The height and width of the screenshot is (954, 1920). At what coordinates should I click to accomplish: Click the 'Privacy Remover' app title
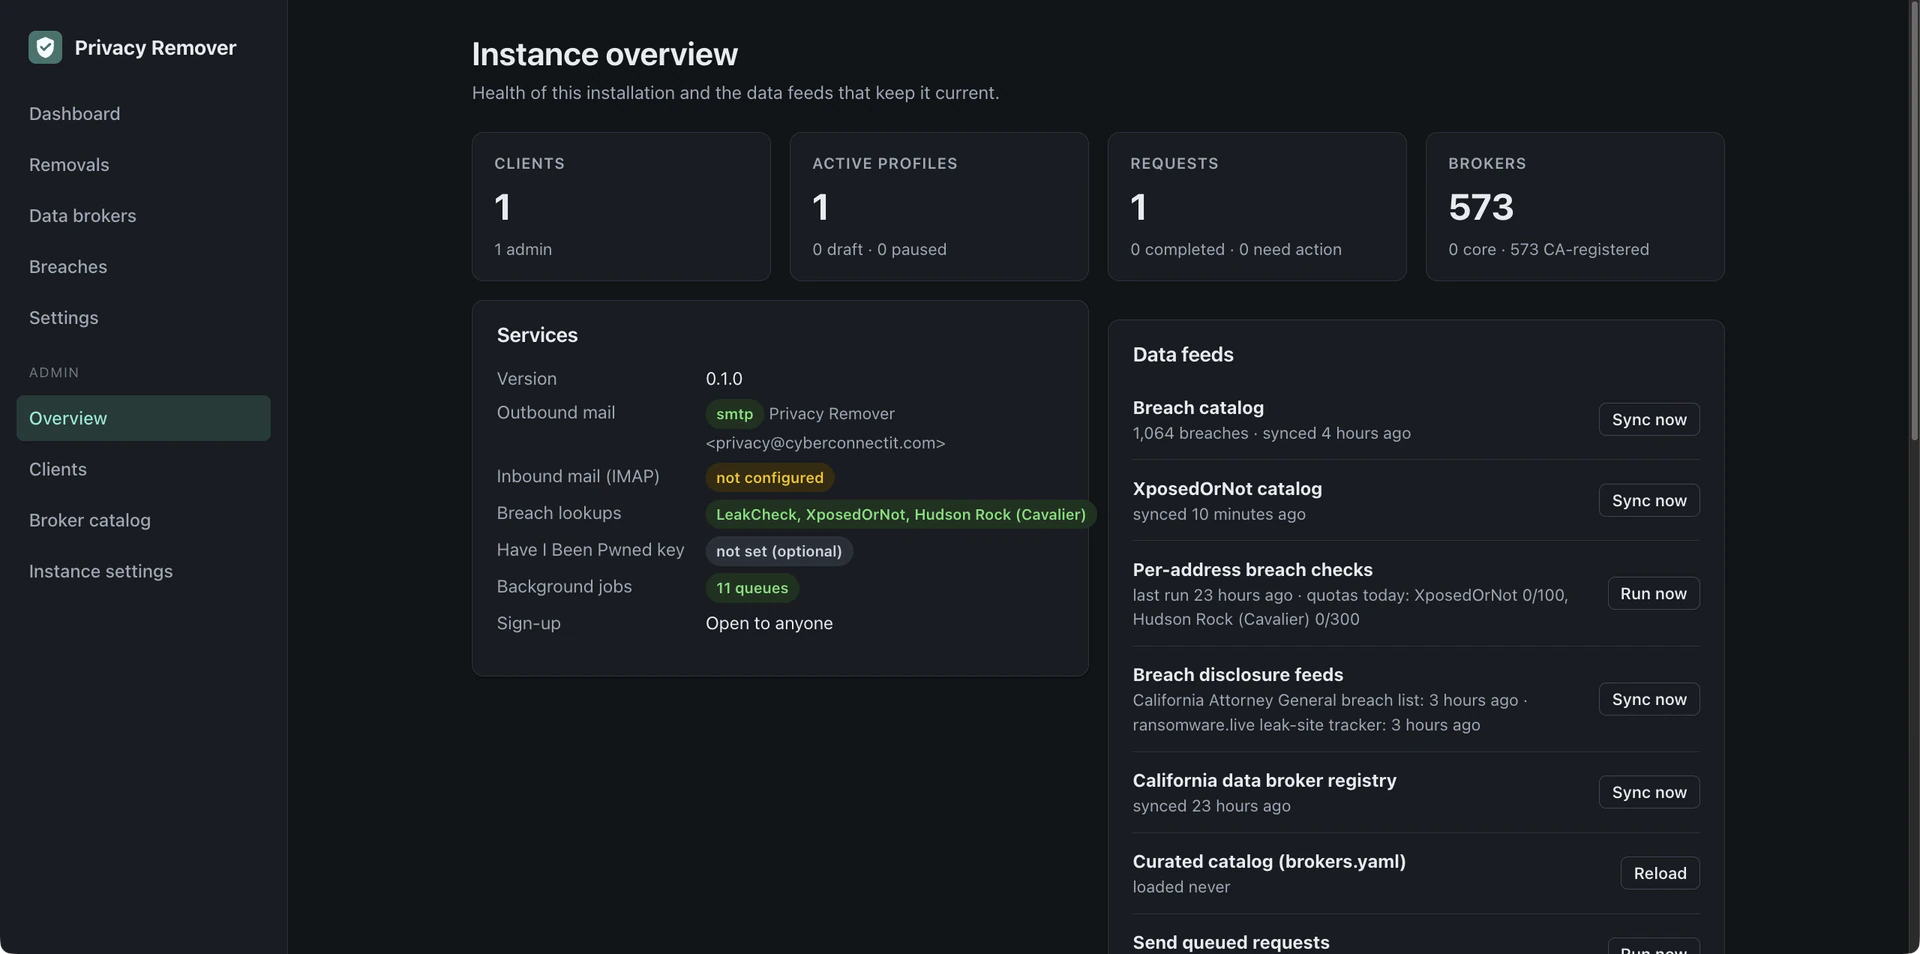click(155, 47)
